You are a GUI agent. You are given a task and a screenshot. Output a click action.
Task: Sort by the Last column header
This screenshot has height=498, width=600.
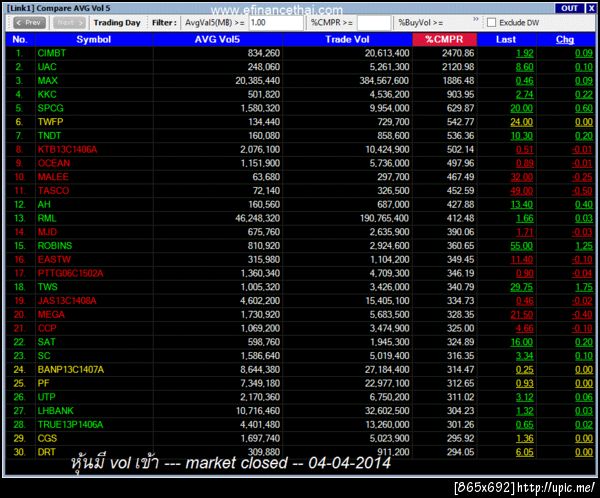[506, 40]
